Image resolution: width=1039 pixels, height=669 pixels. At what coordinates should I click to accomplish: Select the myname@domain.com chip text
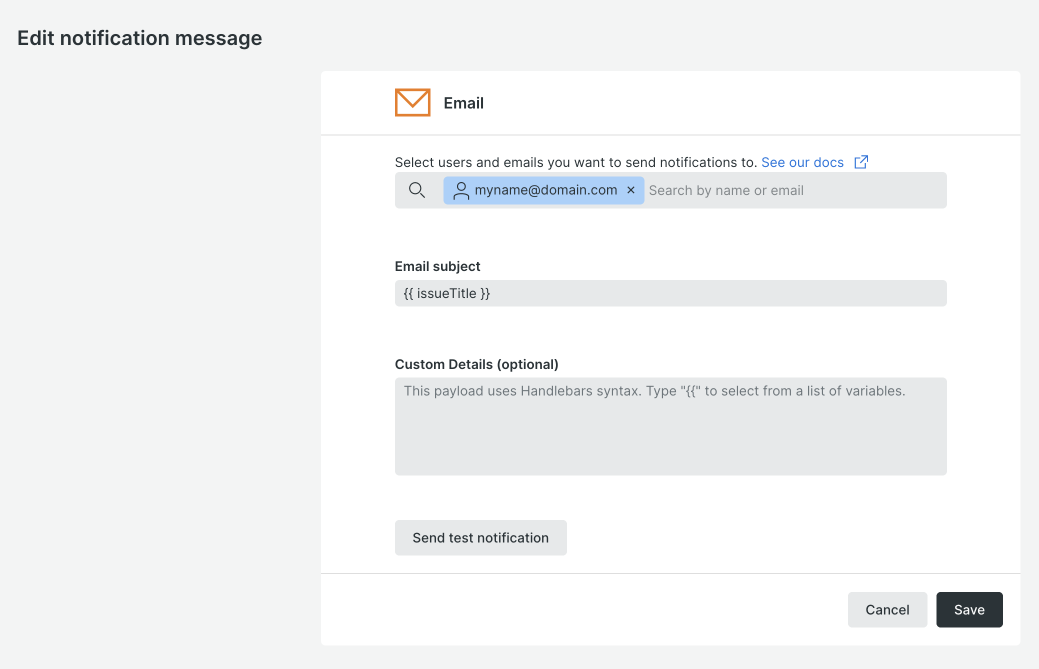(x=546, y=190)
